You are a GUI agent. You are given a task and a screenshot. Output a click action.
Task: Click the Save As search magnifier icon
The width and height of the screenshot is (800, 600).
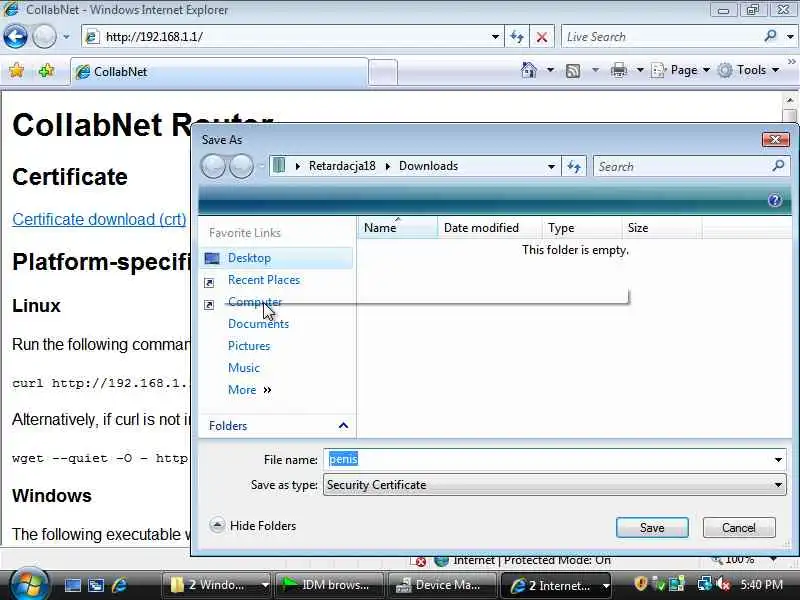tap(779, 166)
